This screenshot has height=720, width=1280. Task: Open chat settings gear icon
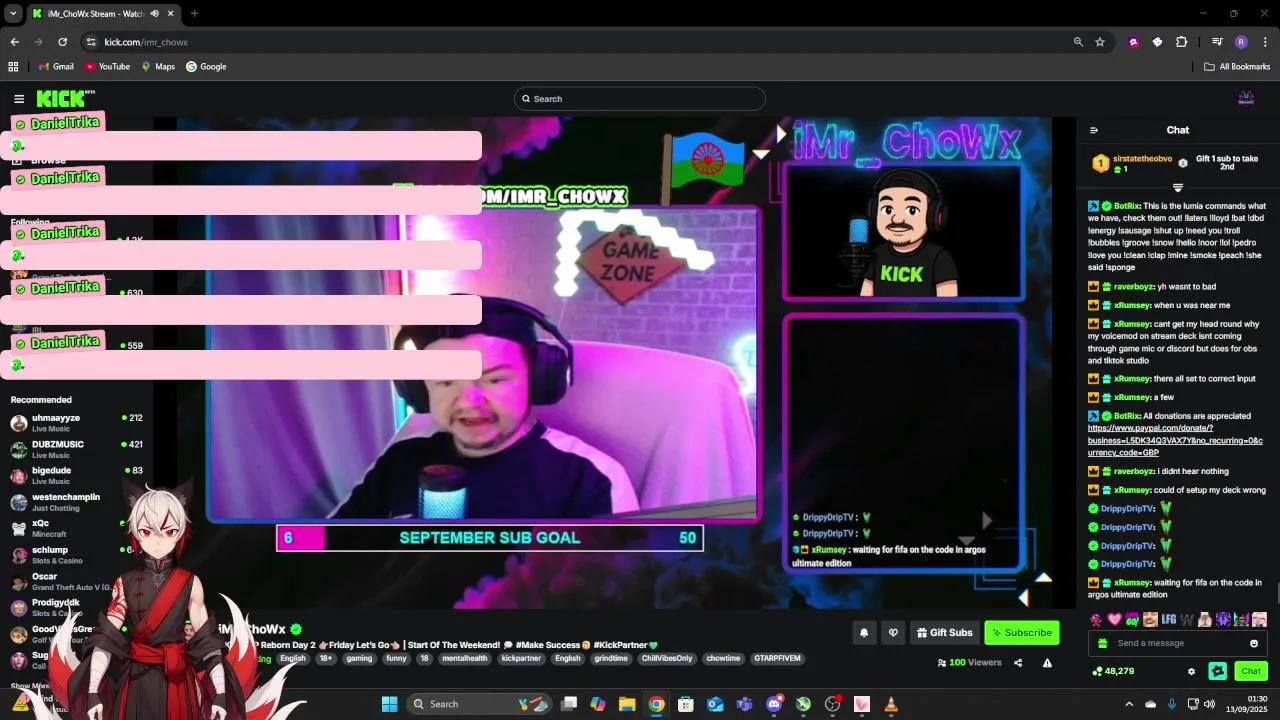(x=1191, y=671)
